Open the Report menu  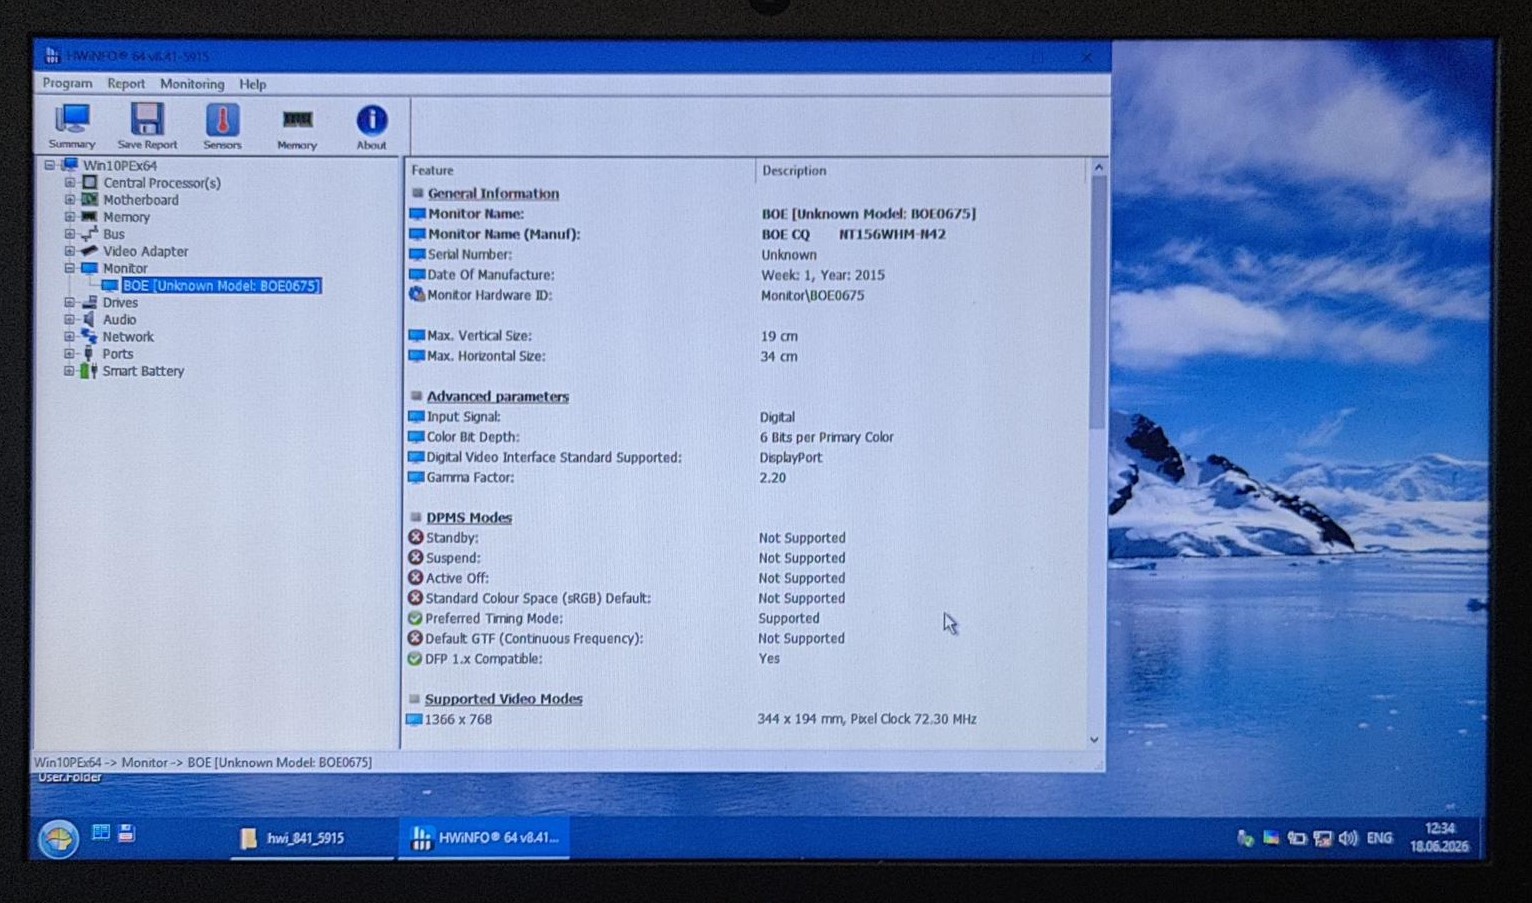pyautogui.click(x=126, y=84)
